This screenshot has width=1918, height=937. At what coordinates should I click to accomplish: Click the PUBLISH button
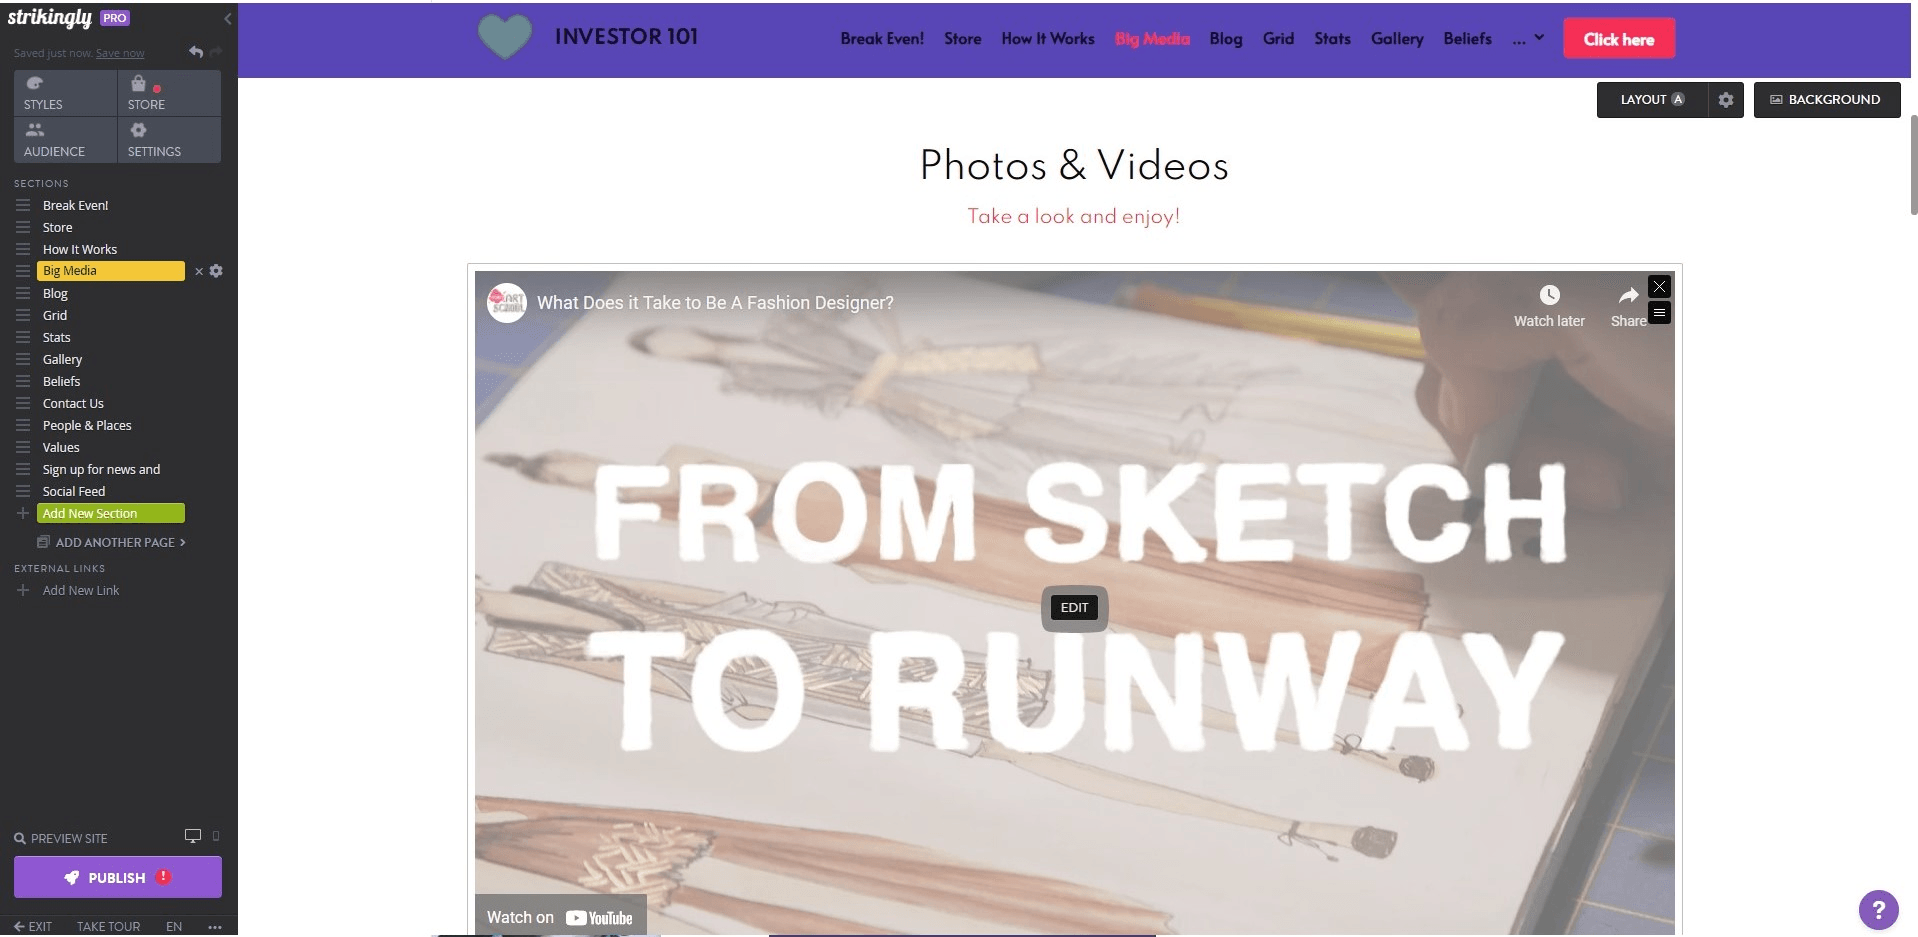point(118,877)
